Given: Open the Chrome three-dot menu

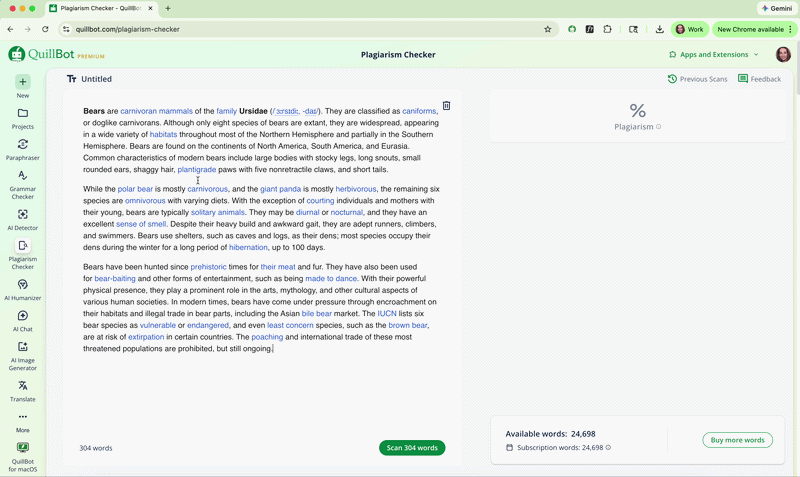Looking at the screenshot, I should click(x=790, y=29).
